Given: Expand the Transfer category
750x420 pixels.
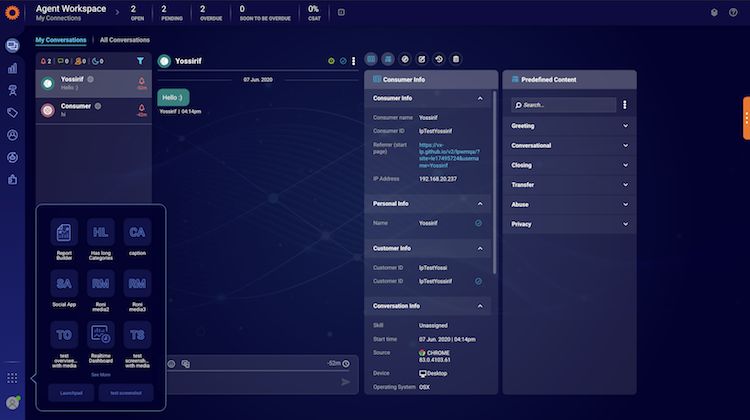Looking at the screenshot, I should point(625,185).
